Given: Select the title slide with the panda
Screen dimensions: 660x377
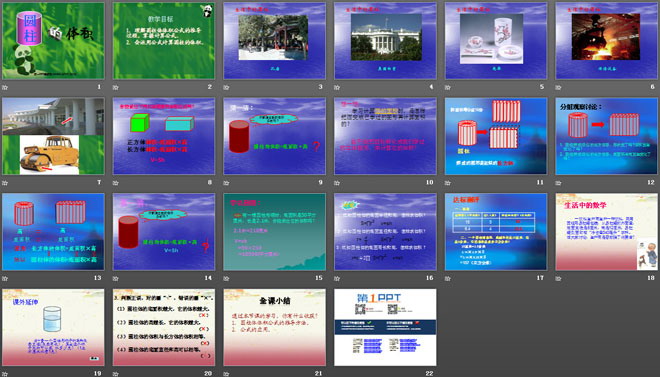Looking at the screenshot, I should click(53, 41).
